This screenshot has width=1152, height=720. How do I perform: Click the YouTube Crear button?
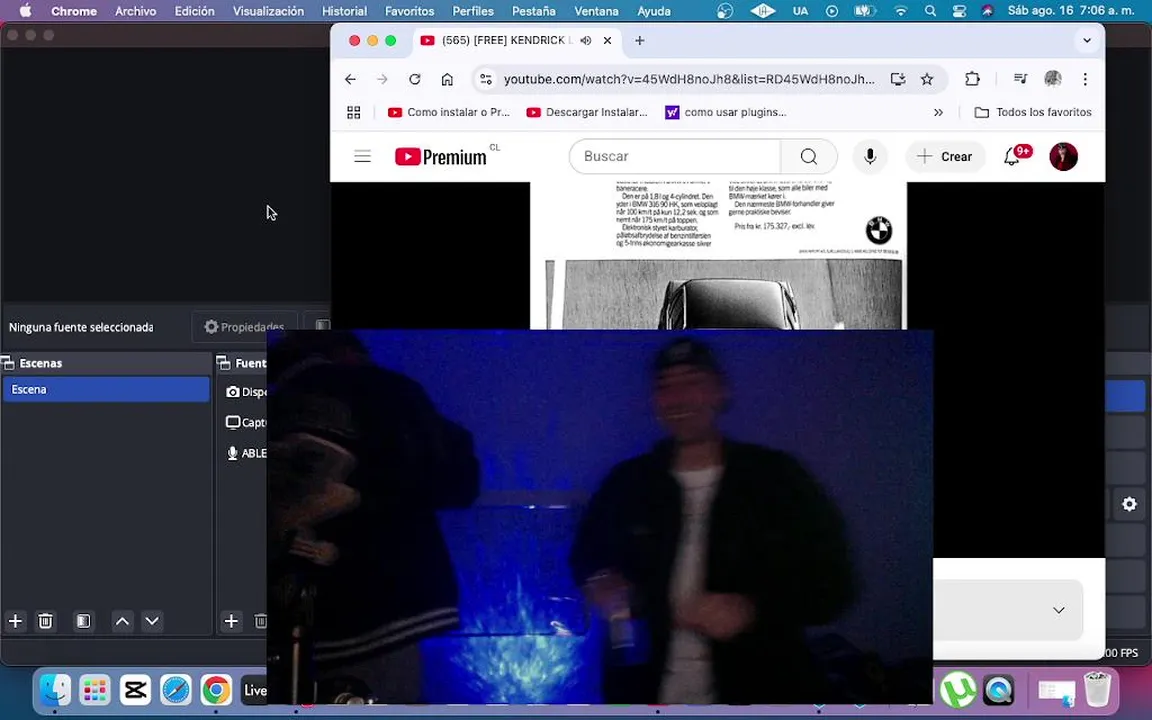click(x=946, y=156)
